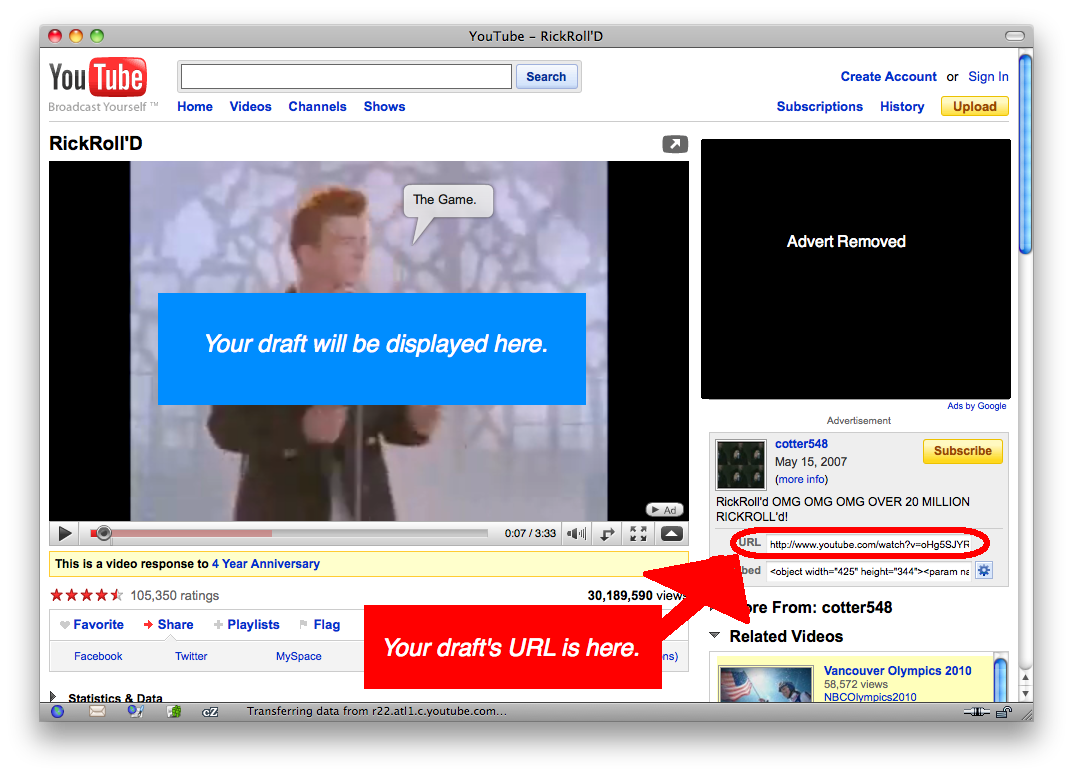Click the yellow Upload button

click(974, 107)
